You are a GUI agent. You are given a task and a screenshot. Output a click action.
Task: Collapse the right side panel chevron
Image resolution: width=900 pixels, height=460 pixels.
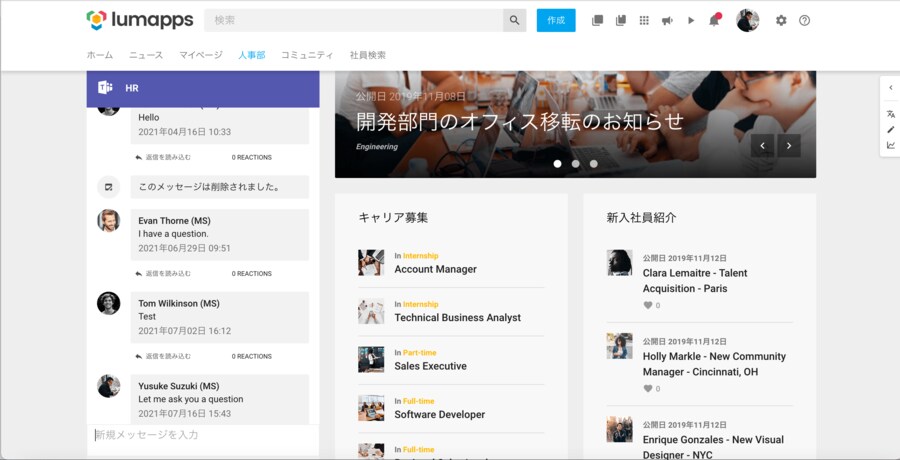(x=890, y=88)
